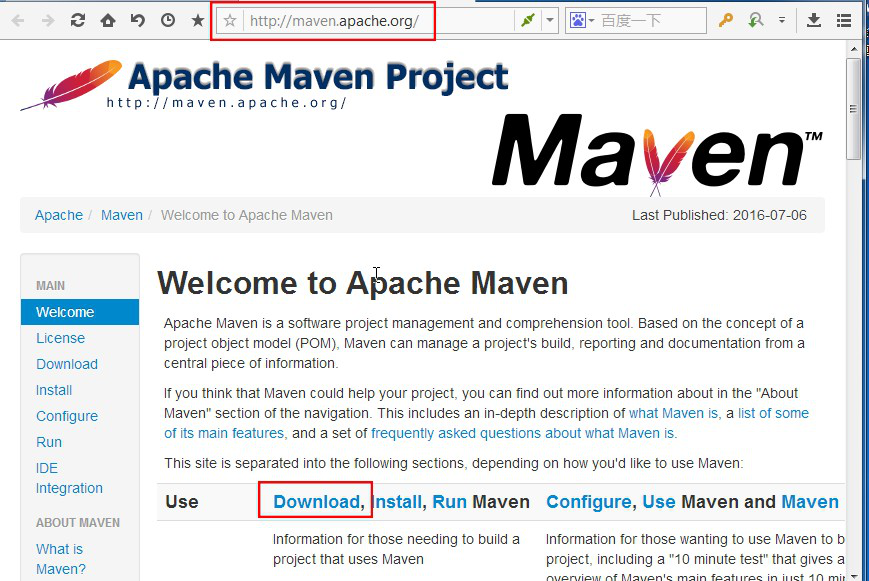Bookmark page with address bar star
Screen dimensions: 869x581
coord(230,21)
